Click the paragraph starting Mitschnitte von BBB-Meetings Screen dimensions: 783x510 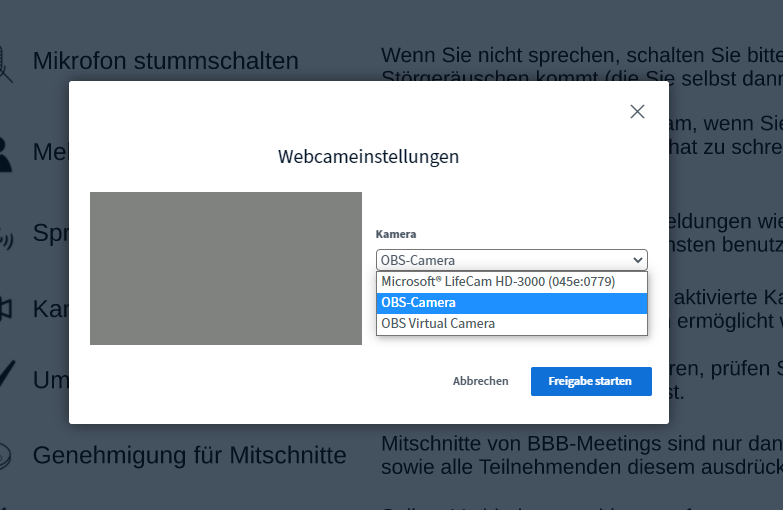coord(580,452)
